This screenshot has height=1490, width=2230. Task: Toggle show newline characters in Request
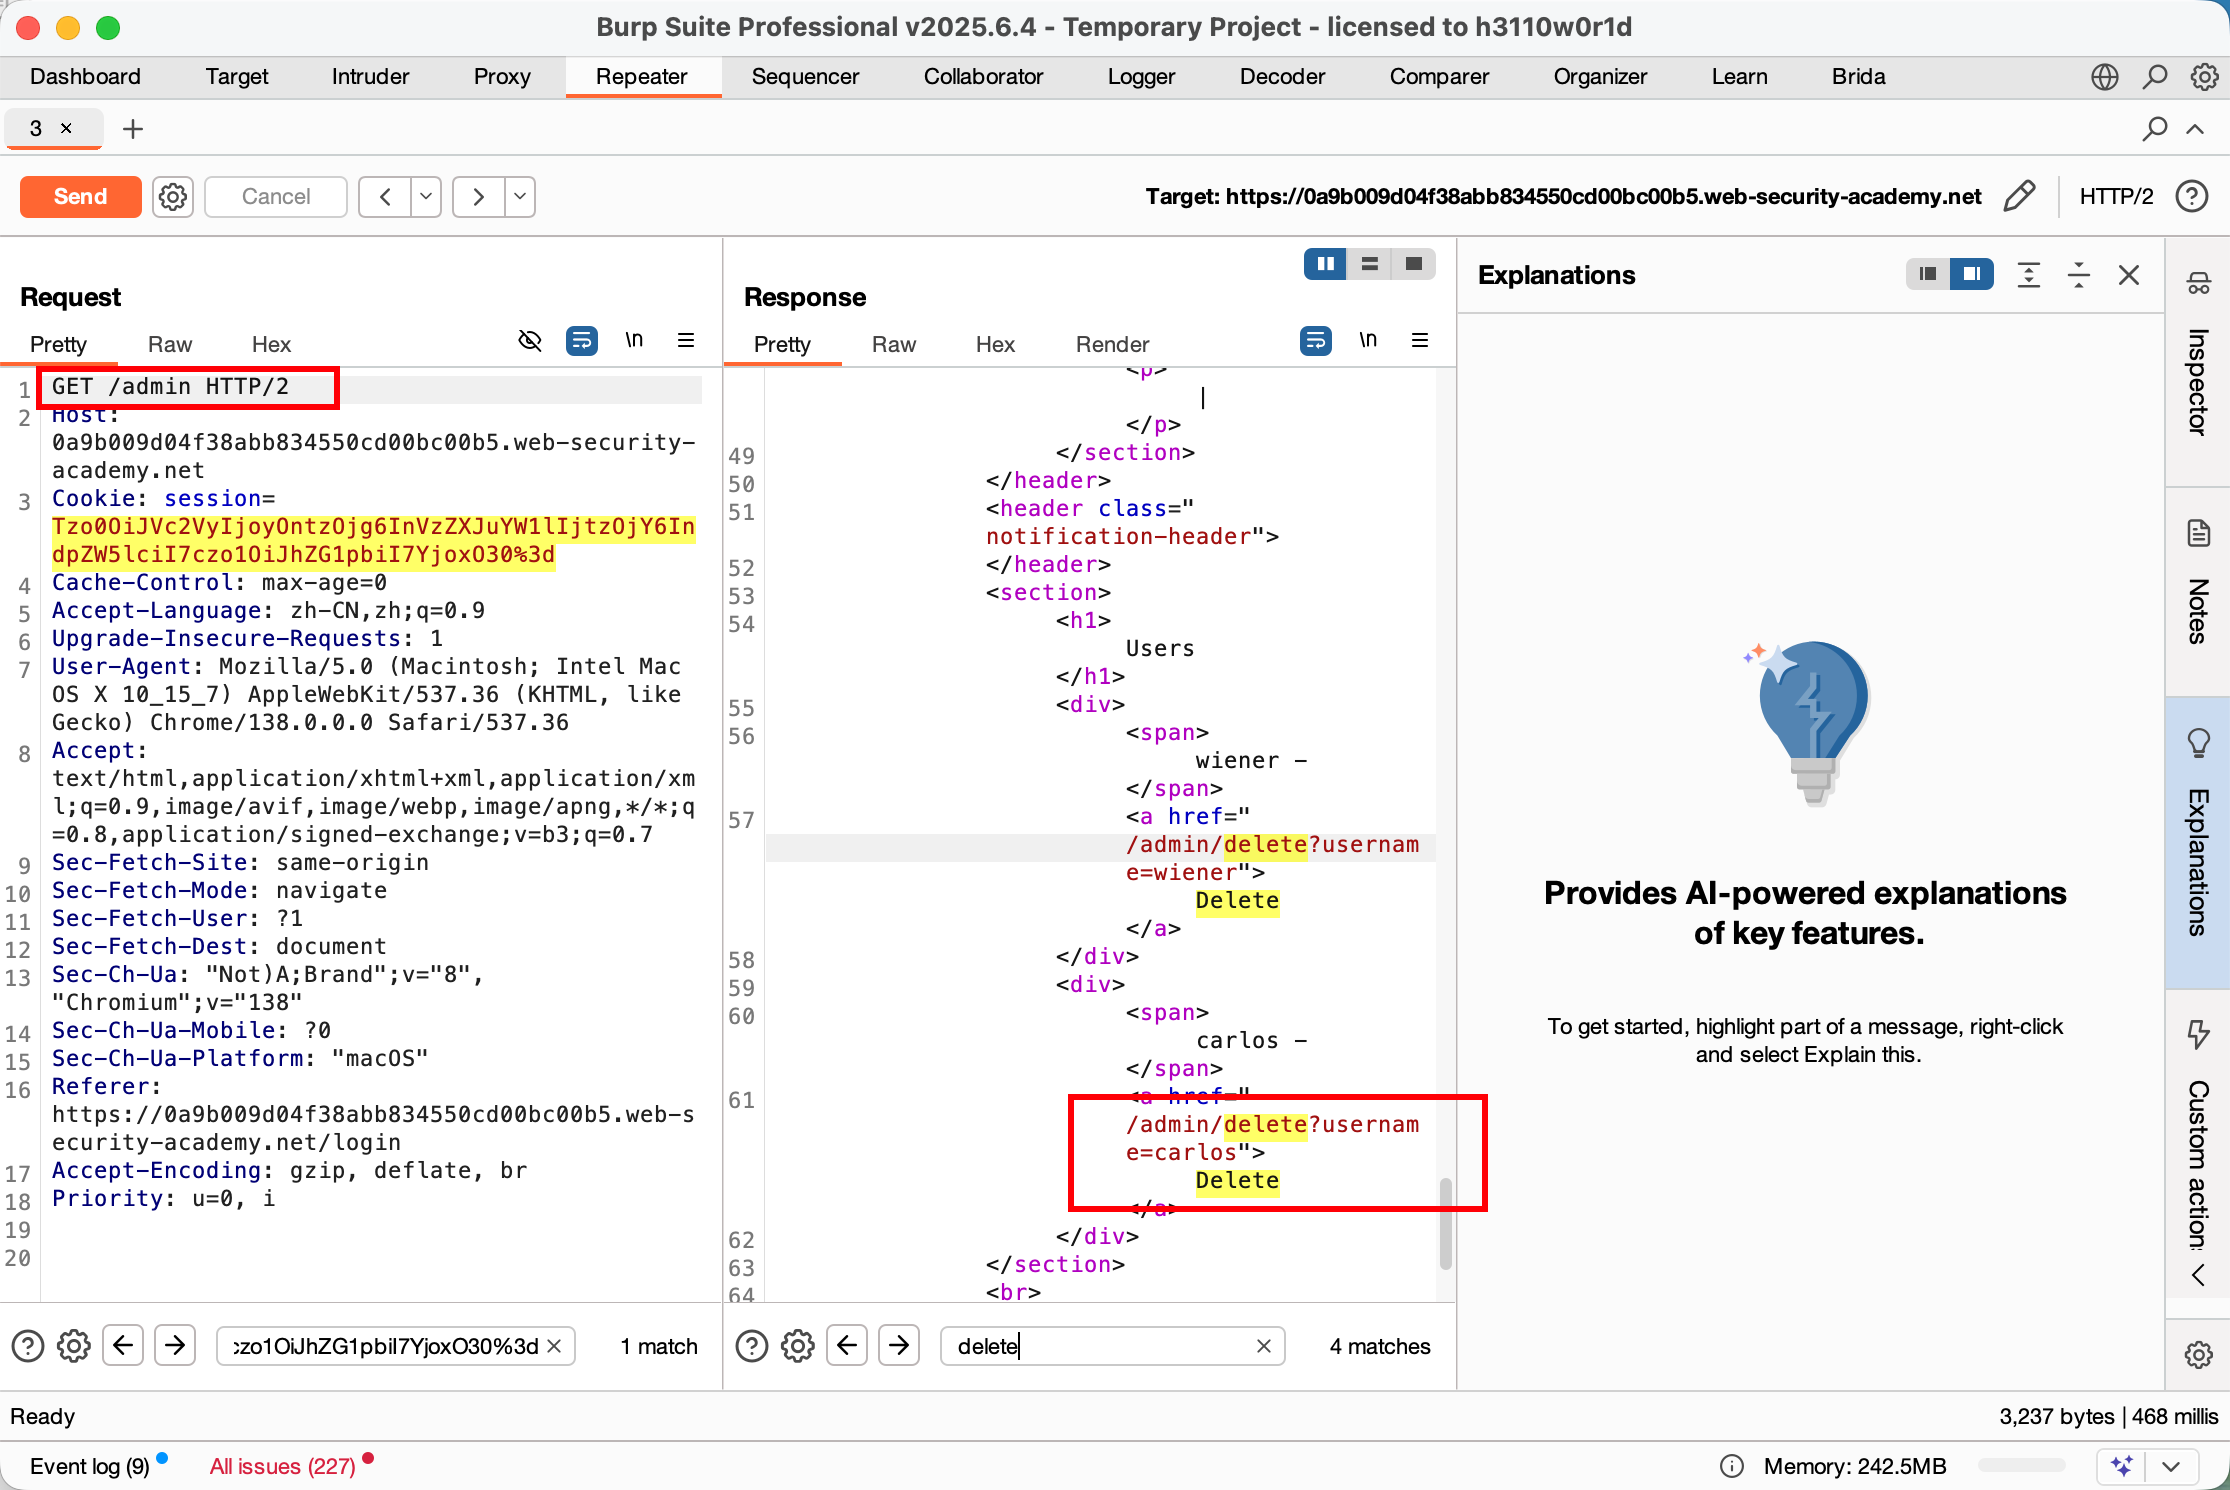click(x=634, y=341)
